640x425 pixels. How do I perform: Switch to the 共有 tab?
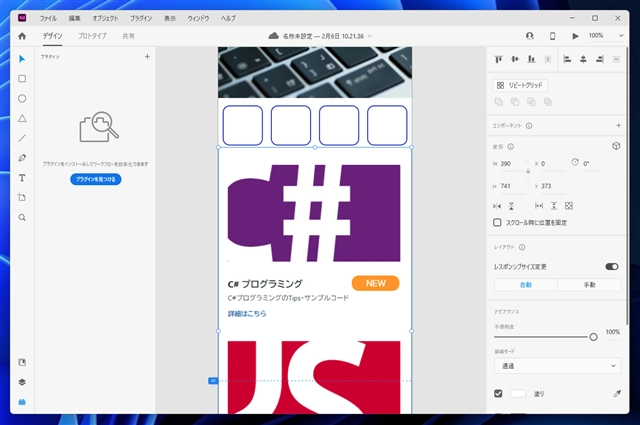pos(128,36)
